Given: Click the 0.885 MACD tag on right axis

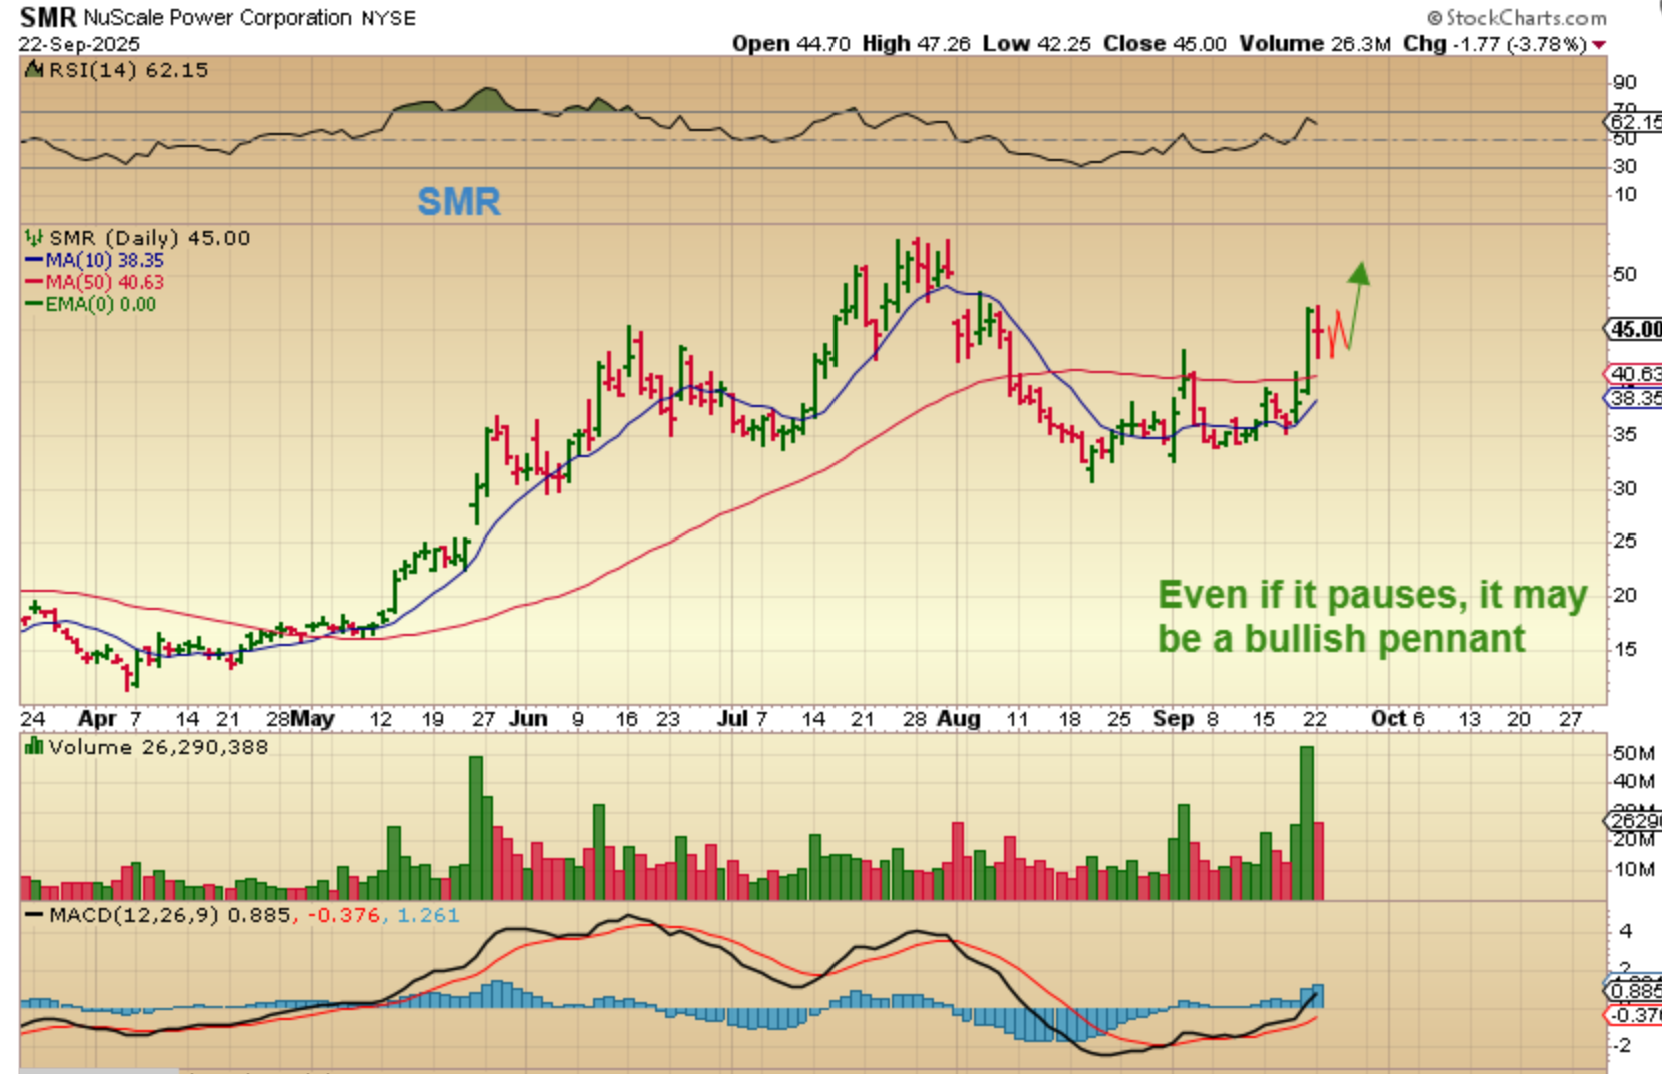Looking at the screenshot, I should tap(1634, 991).
